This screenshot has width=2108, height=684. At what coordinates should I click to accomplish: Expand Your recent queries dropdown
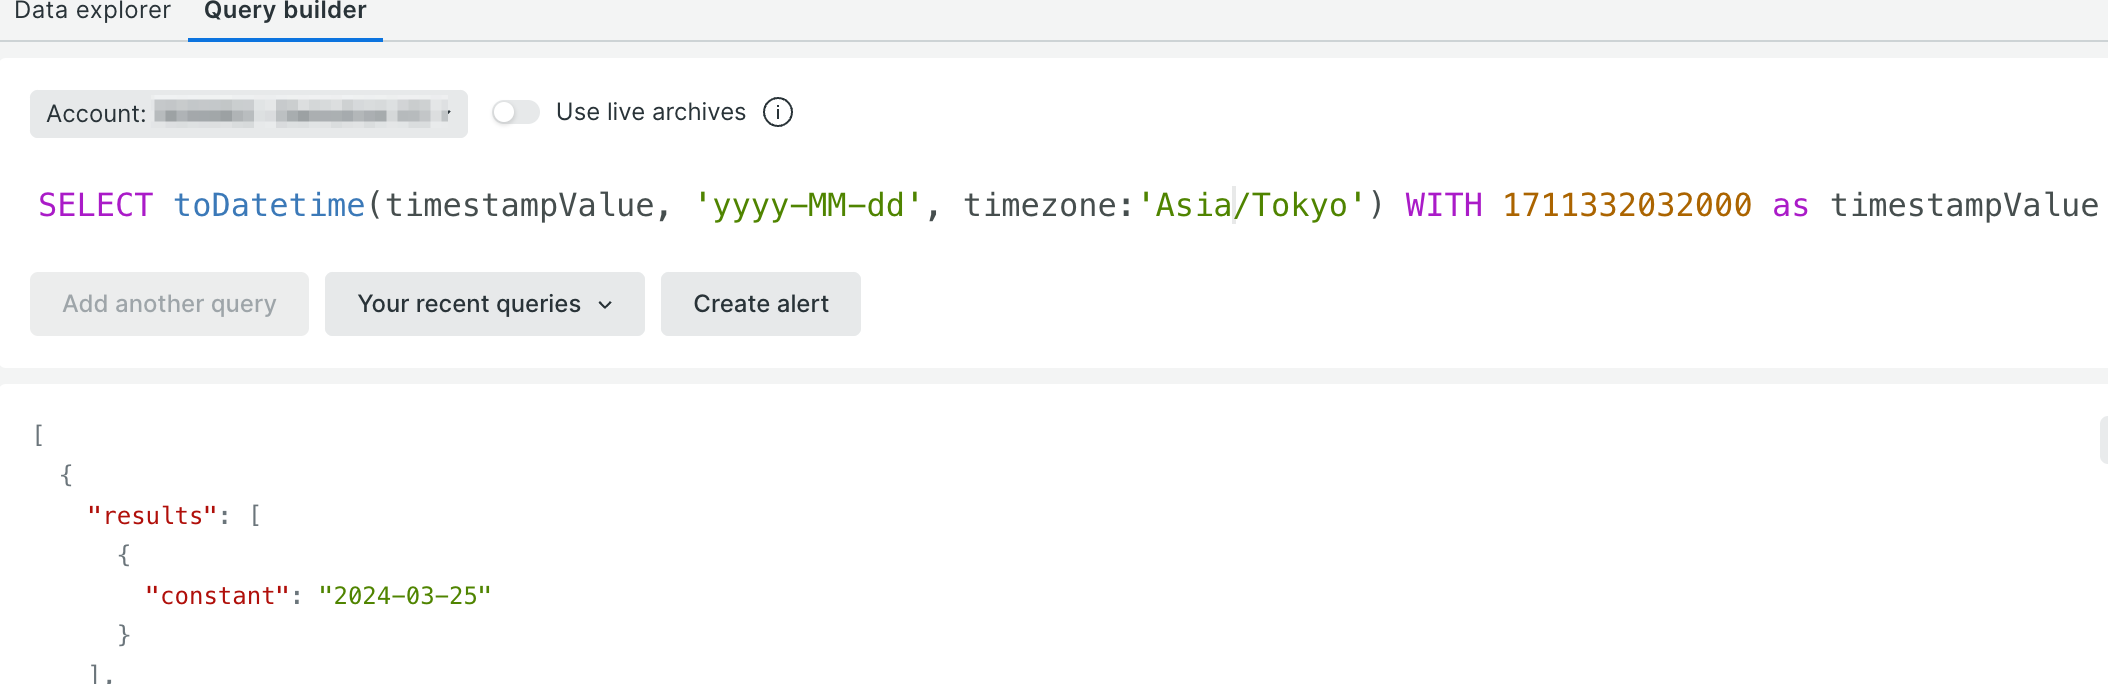(484, 304)
